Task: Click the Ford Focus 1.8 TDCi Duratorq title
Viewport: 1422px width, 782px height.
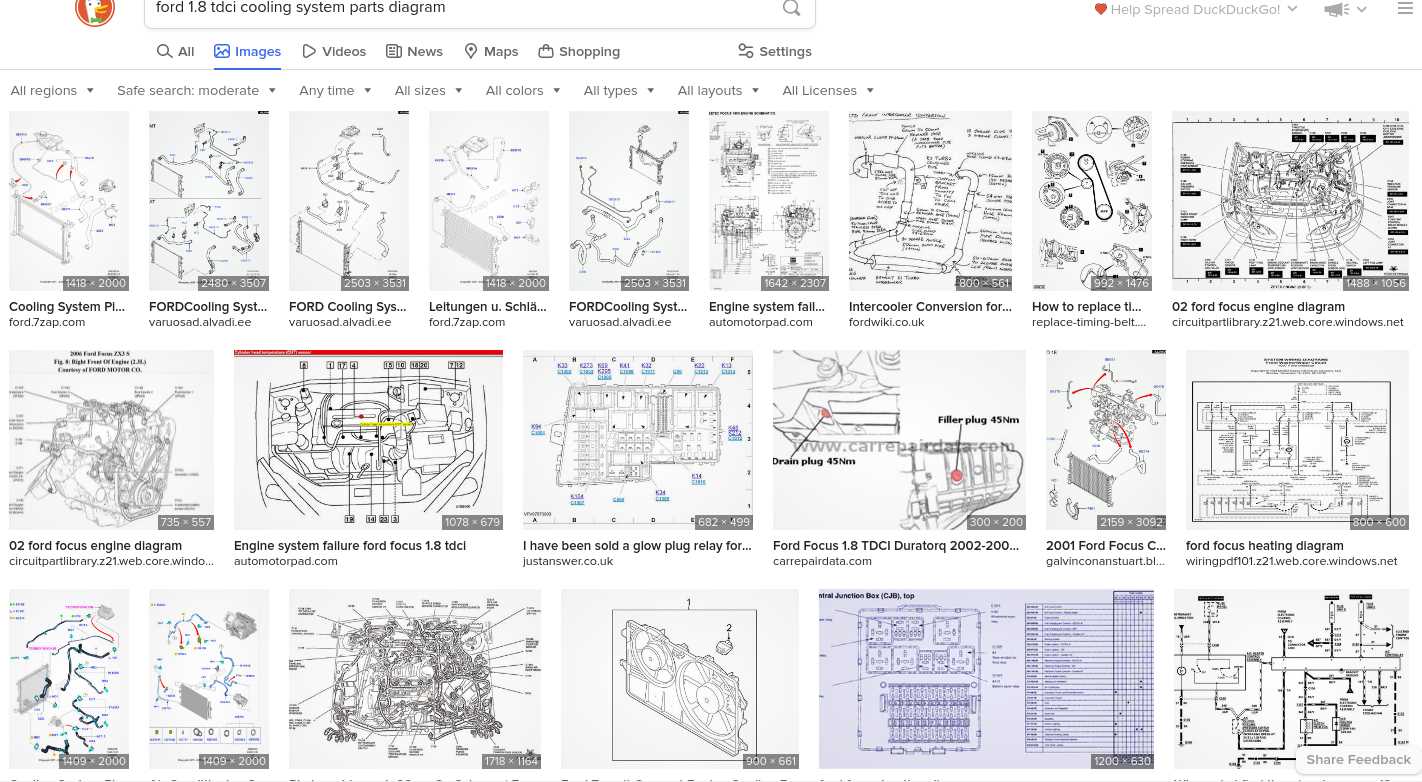Action: [896, 546]
